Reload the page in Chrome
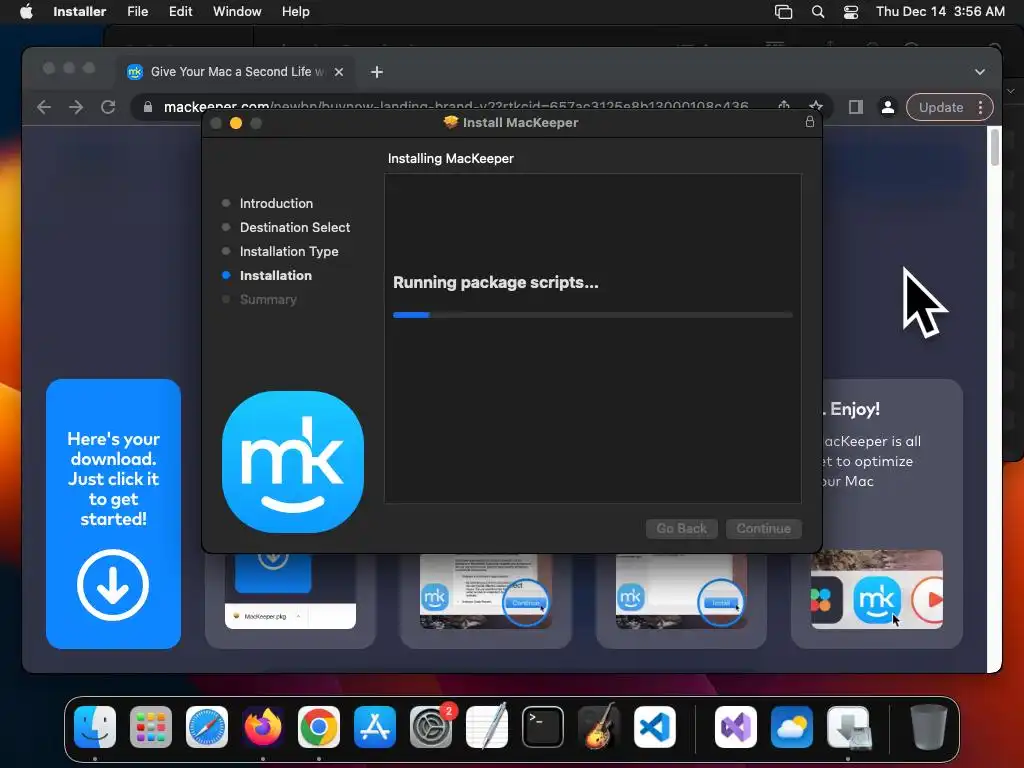 (108, 107)
